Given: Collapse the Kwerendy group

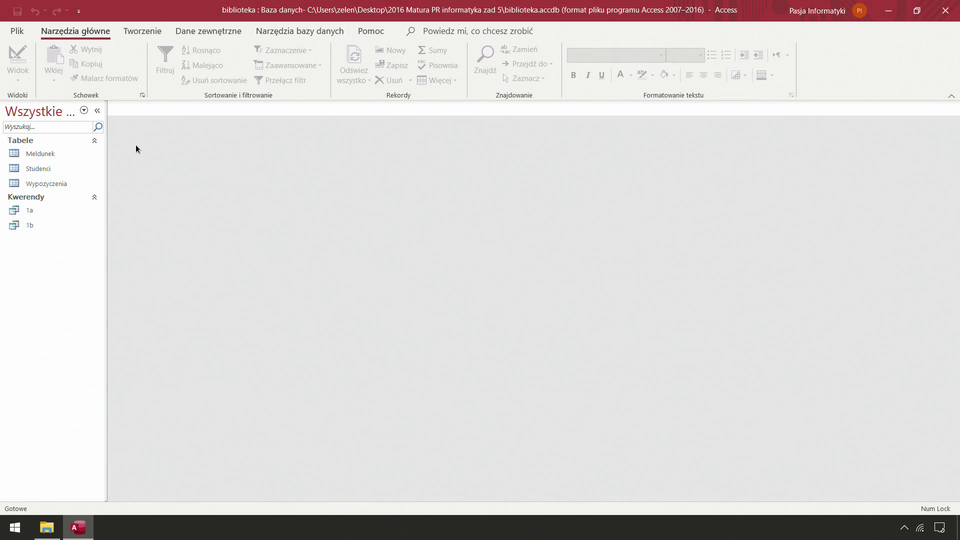Looking at the screenshot, I should [x=95, y=198].
